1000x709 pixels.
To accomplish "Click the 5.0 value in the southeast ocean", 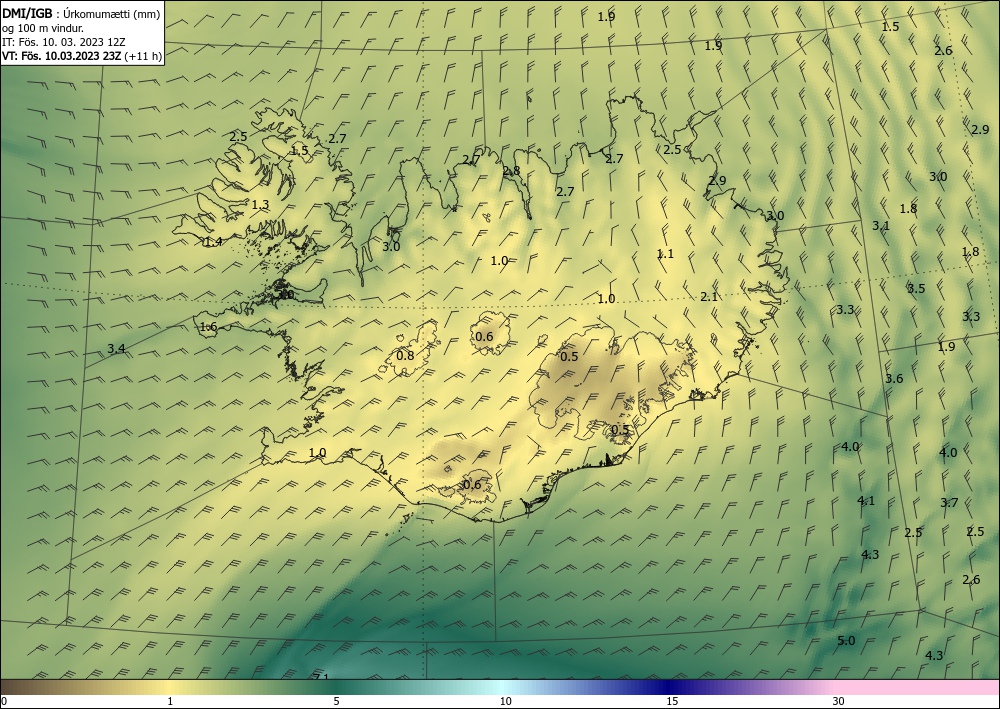I will pyautogui.click(x=846, y=641).
